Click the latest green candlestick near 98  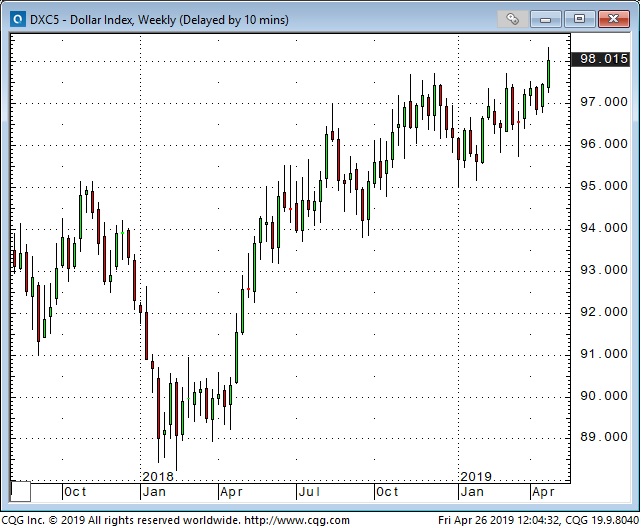[548, 74]
